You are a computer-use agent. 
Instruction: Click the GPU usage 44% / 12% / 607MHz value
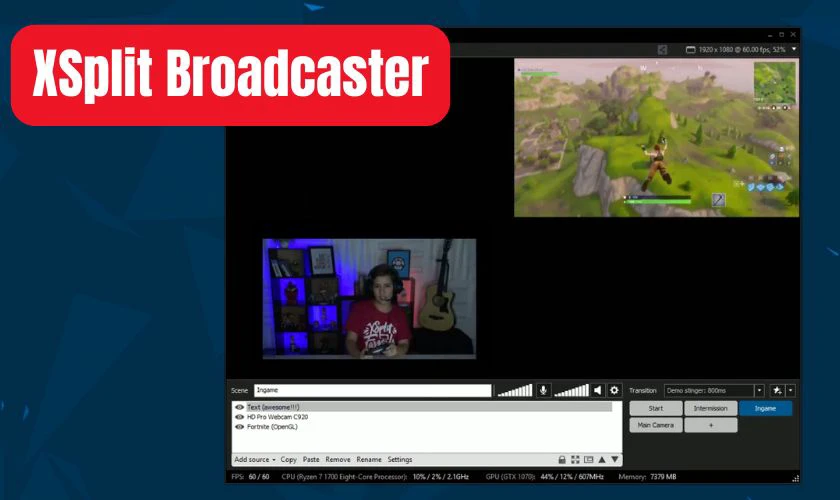[572, 476]
